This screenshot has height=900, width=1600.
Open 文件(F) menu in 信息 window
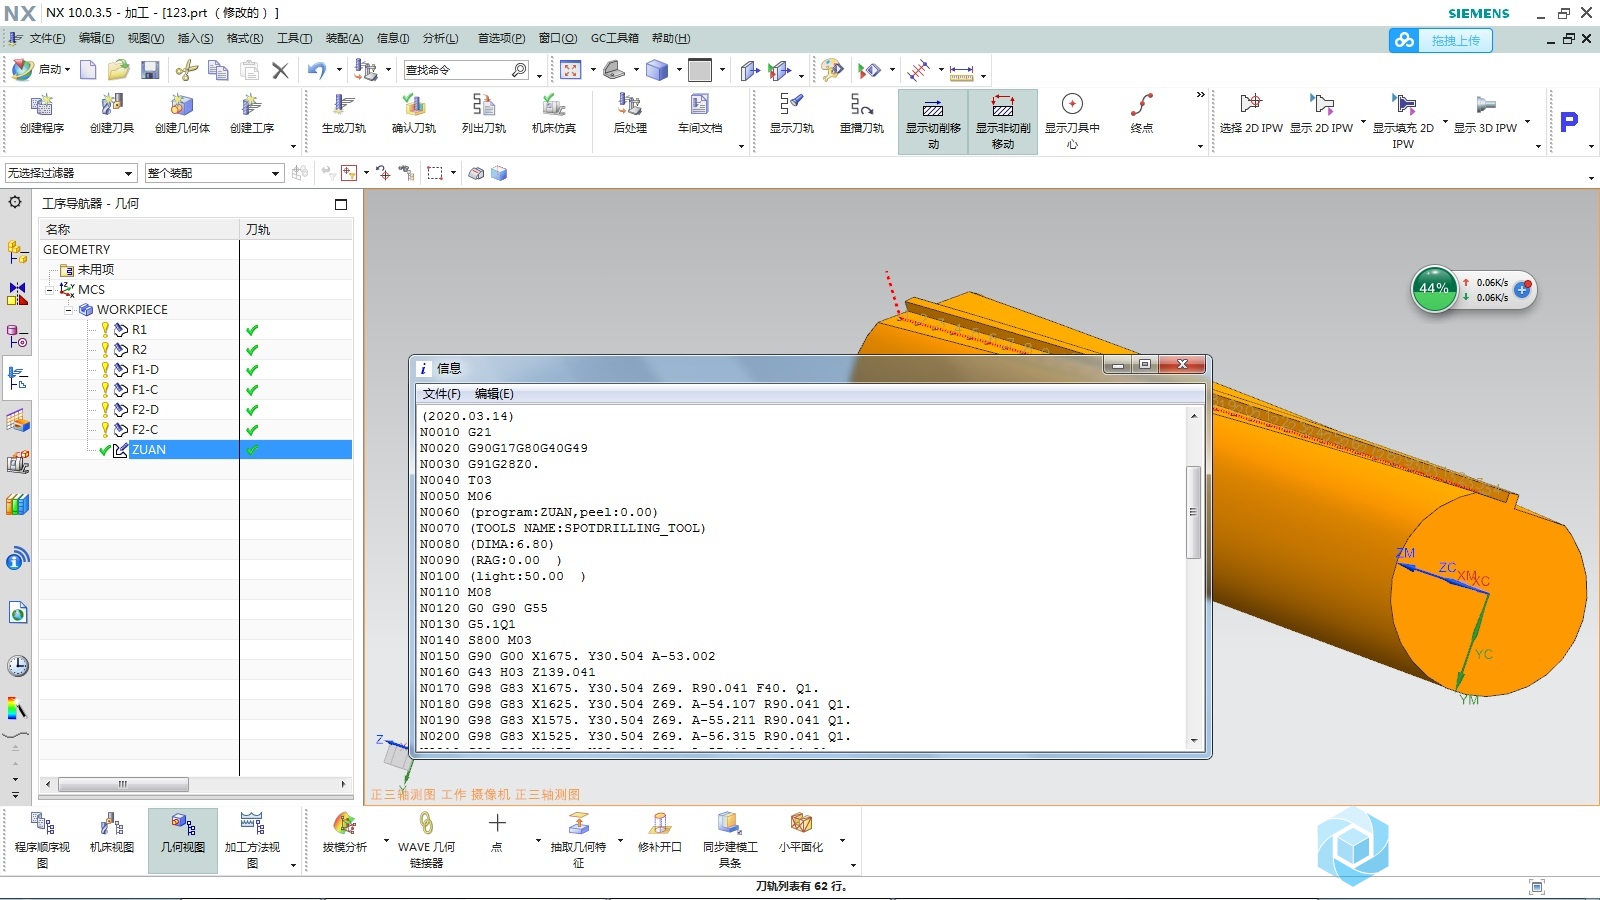[442, 394]
